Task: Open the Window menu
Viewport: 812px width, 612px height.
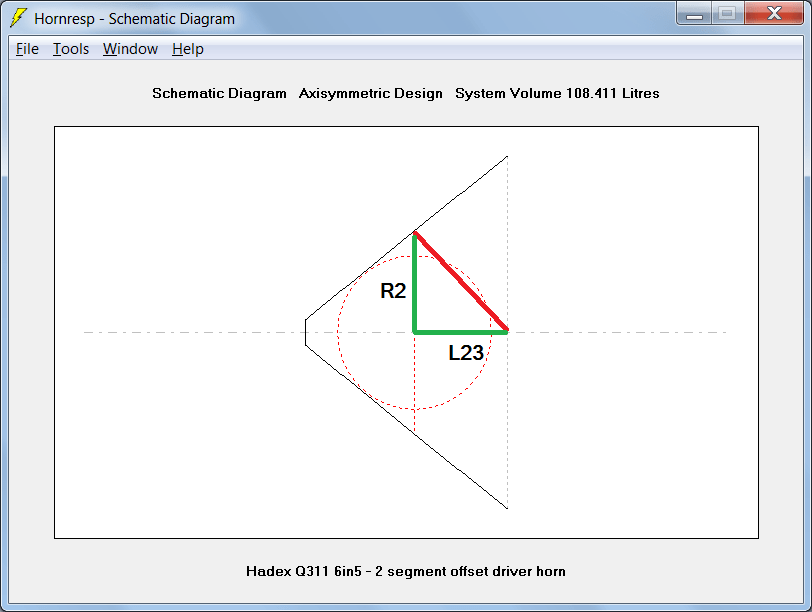Action: pos(130,49)
